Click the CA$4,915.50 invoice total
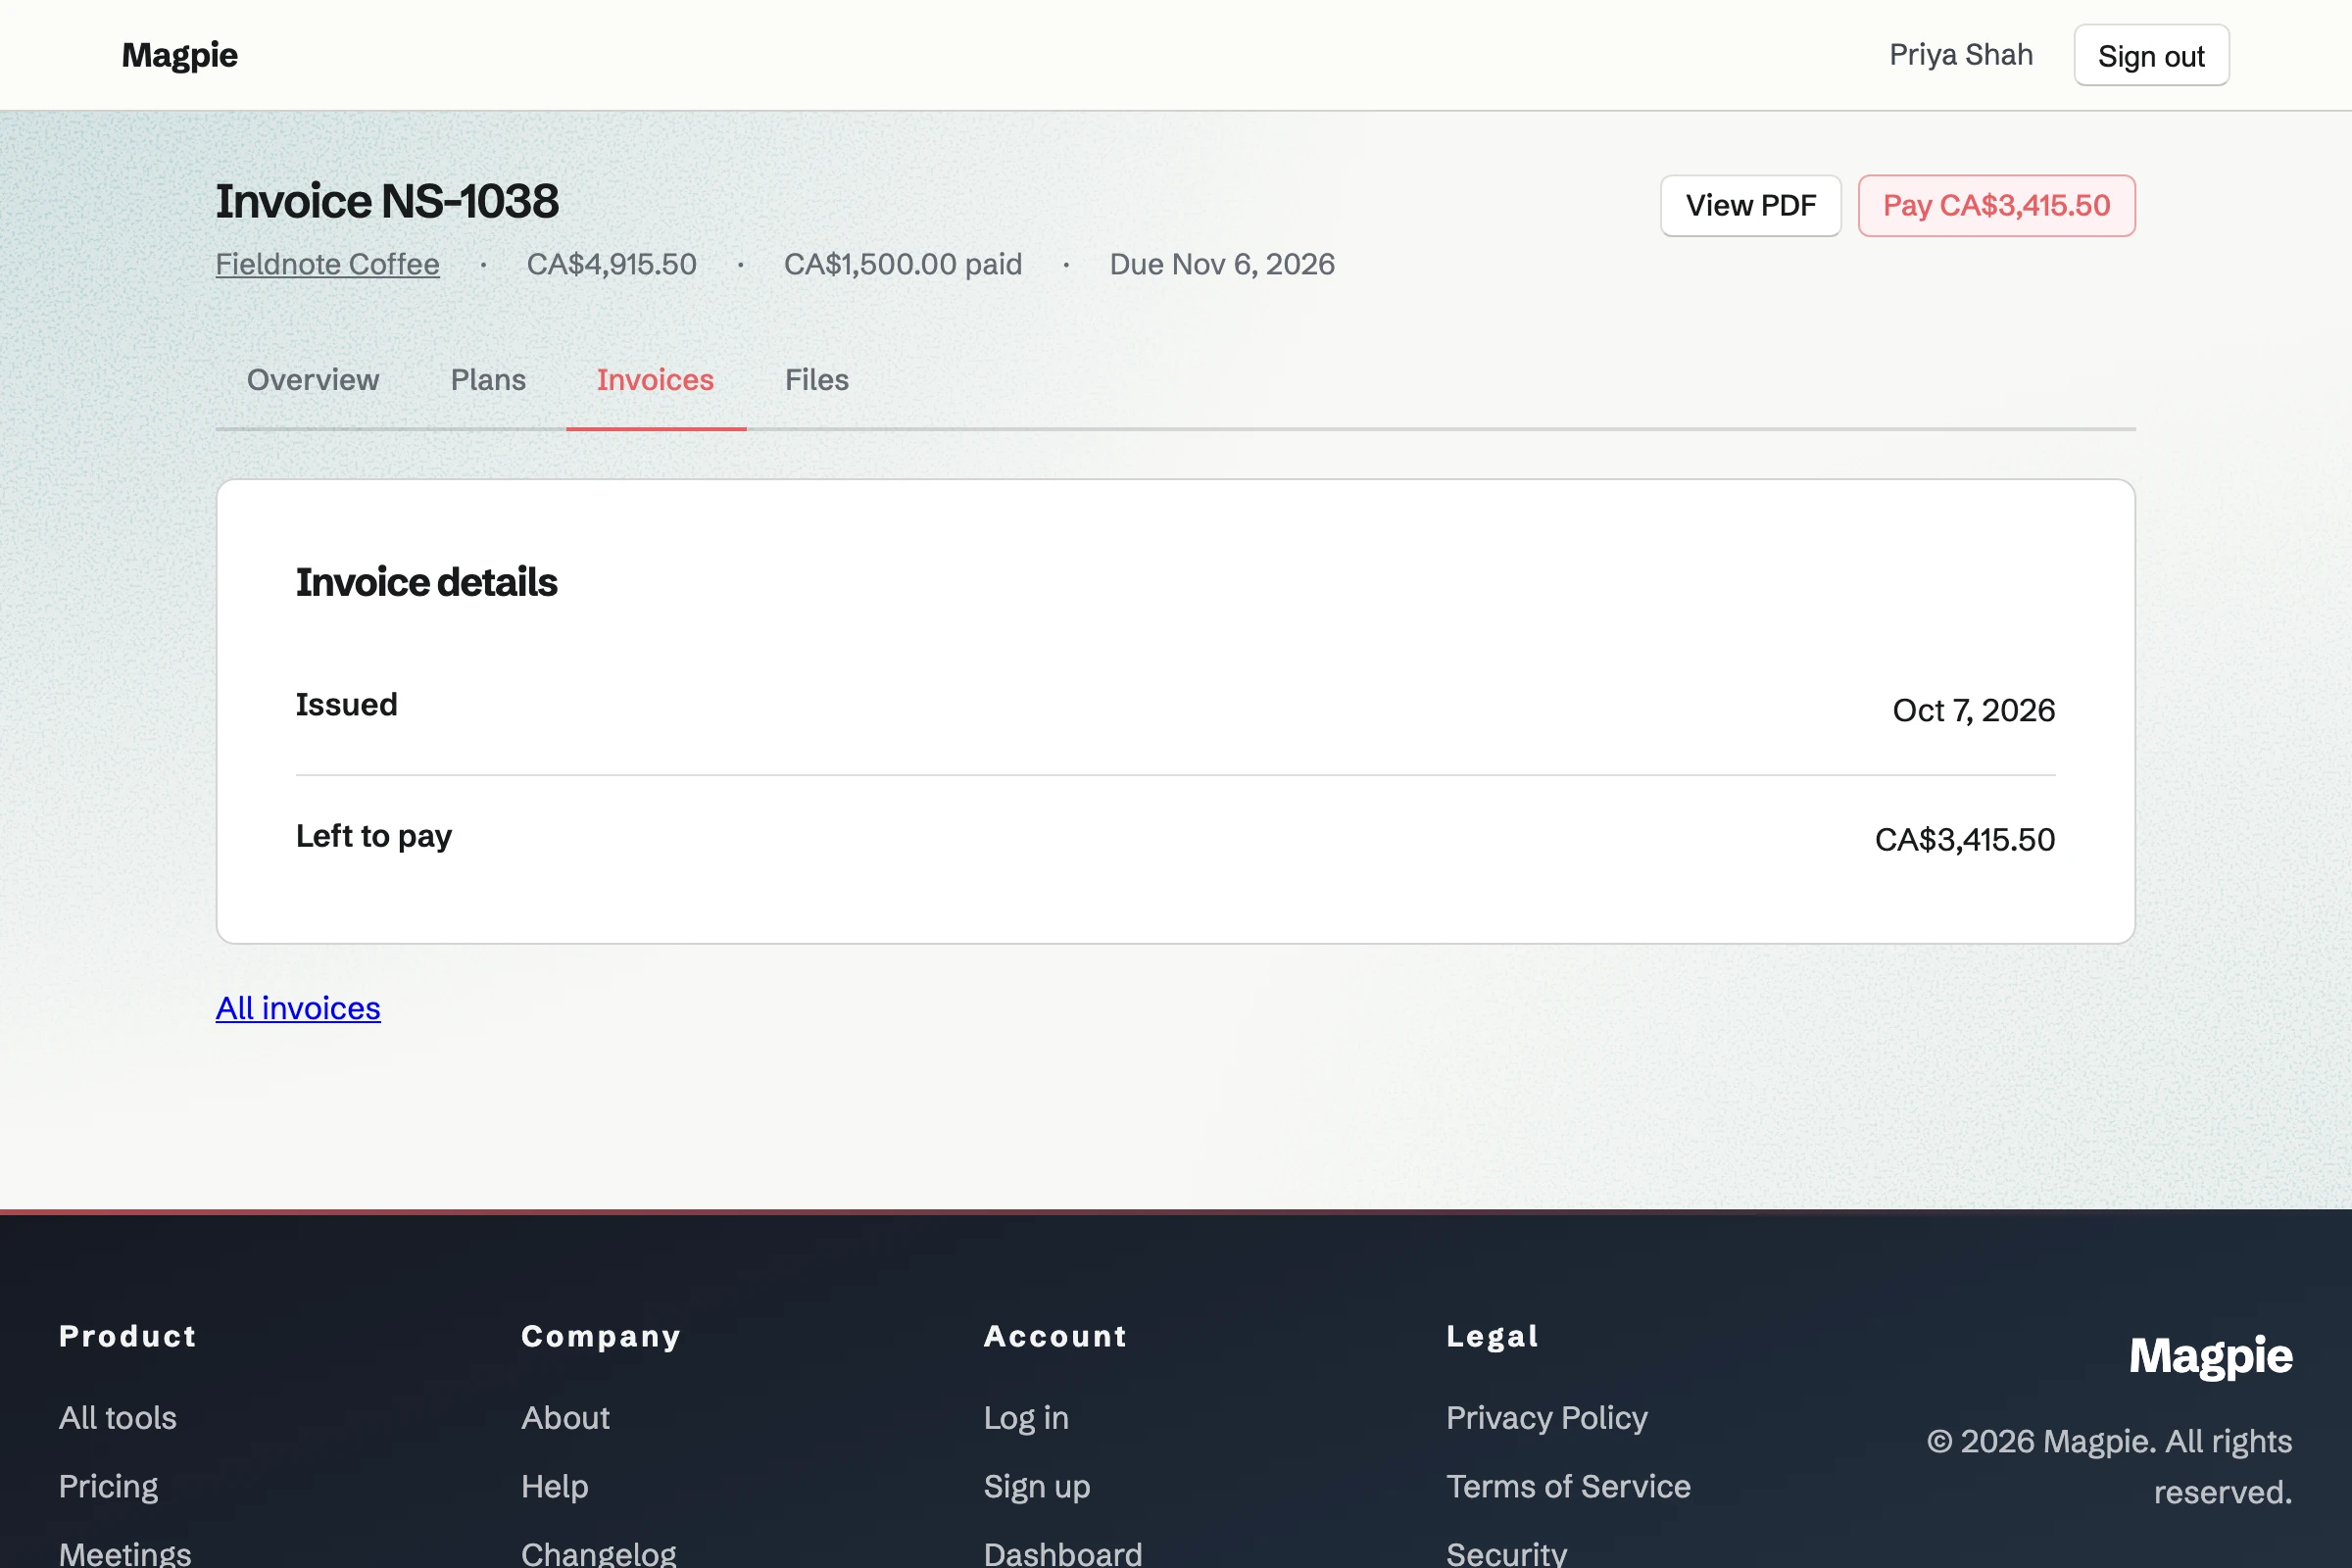The height and width of the screenshot is (1568, 2352). point(611,264)
